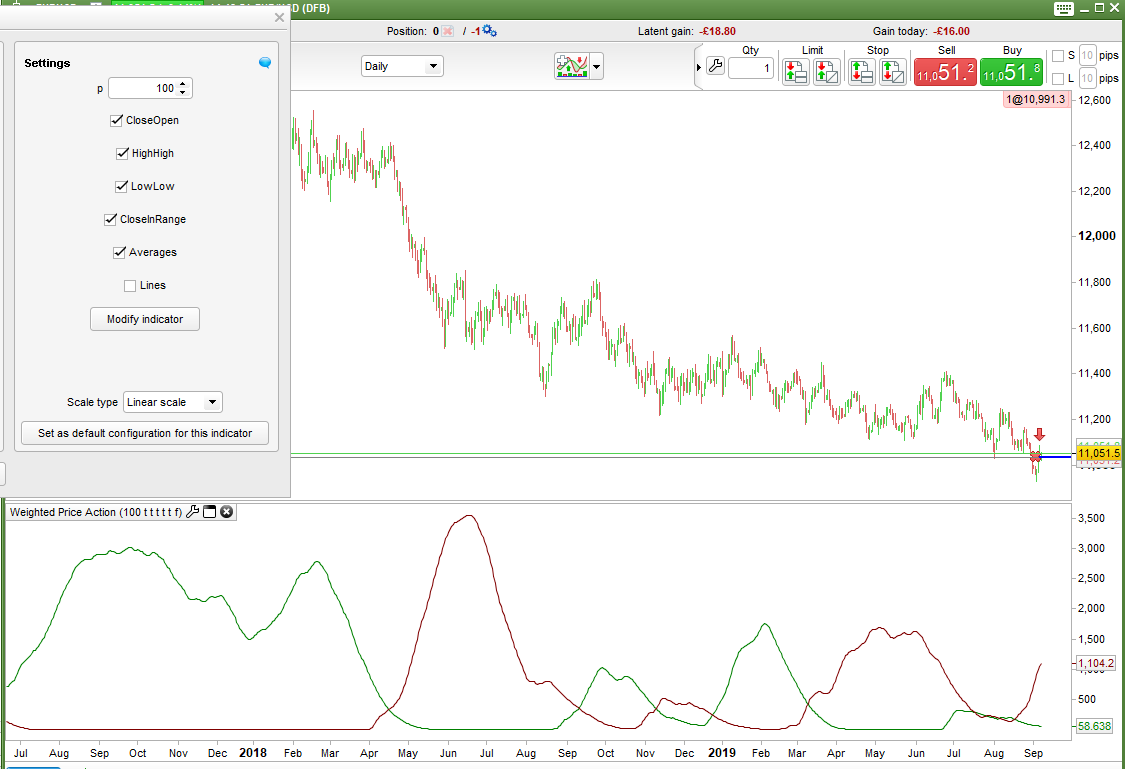The height and width of the screenshot is (769, 1125).
Task: Click the 2019 label on the time axis
Action: pyautogui.click(x=722, y=753)
